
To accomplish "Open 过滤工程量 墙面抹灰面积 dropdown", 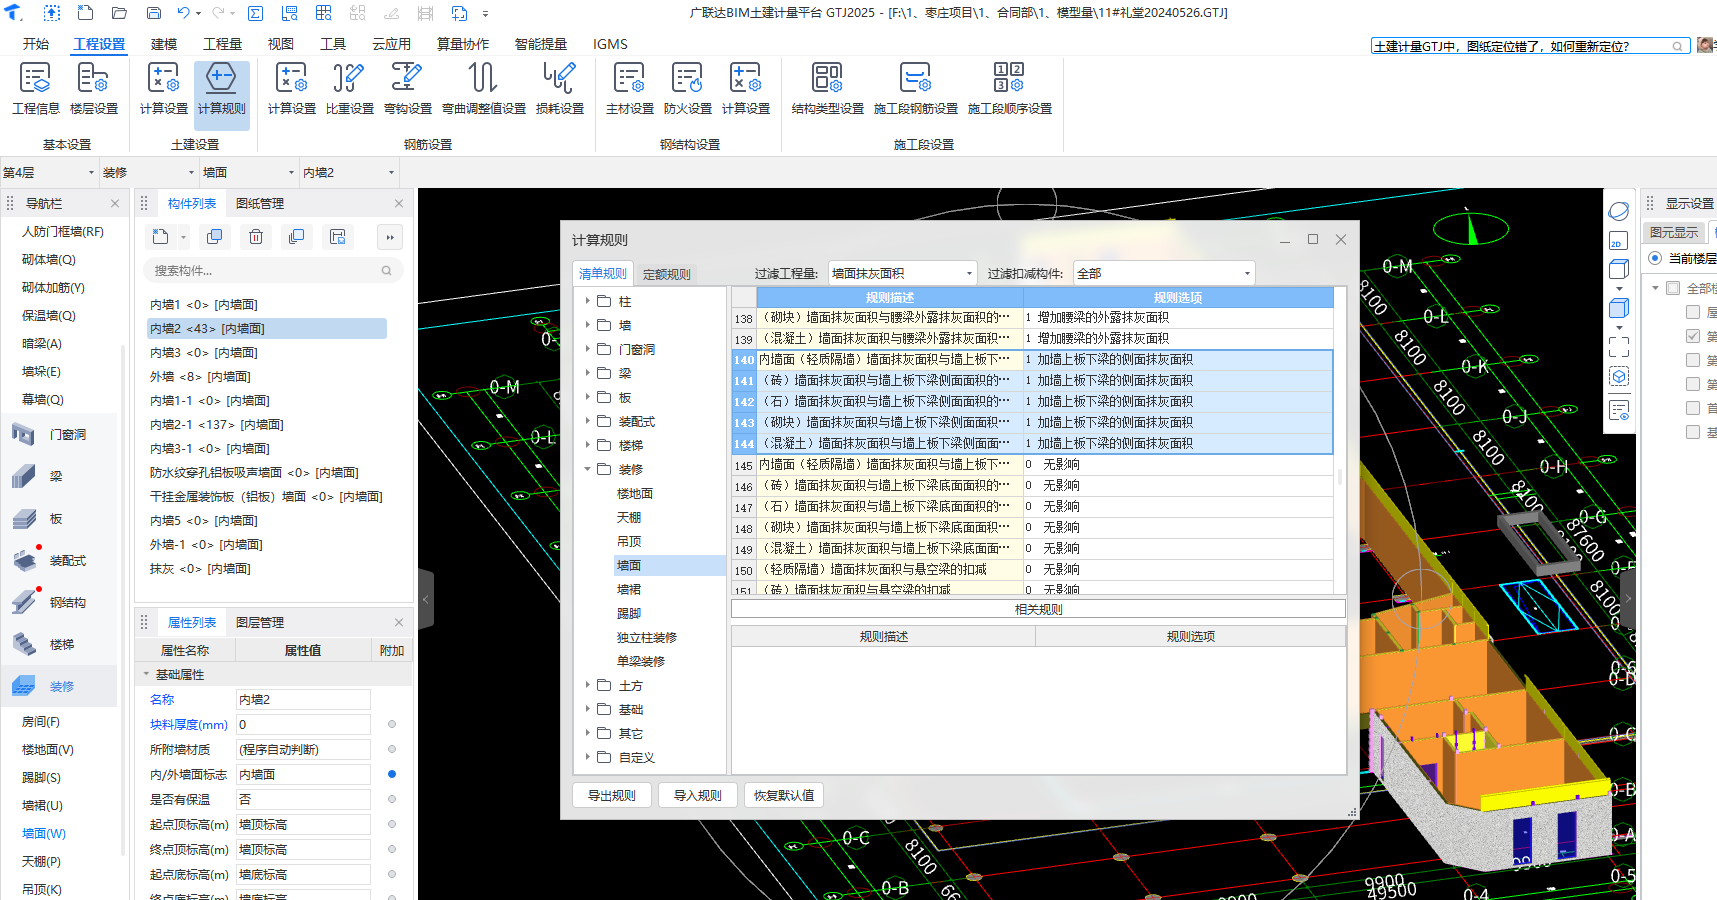I will click(x=902, y=273).
